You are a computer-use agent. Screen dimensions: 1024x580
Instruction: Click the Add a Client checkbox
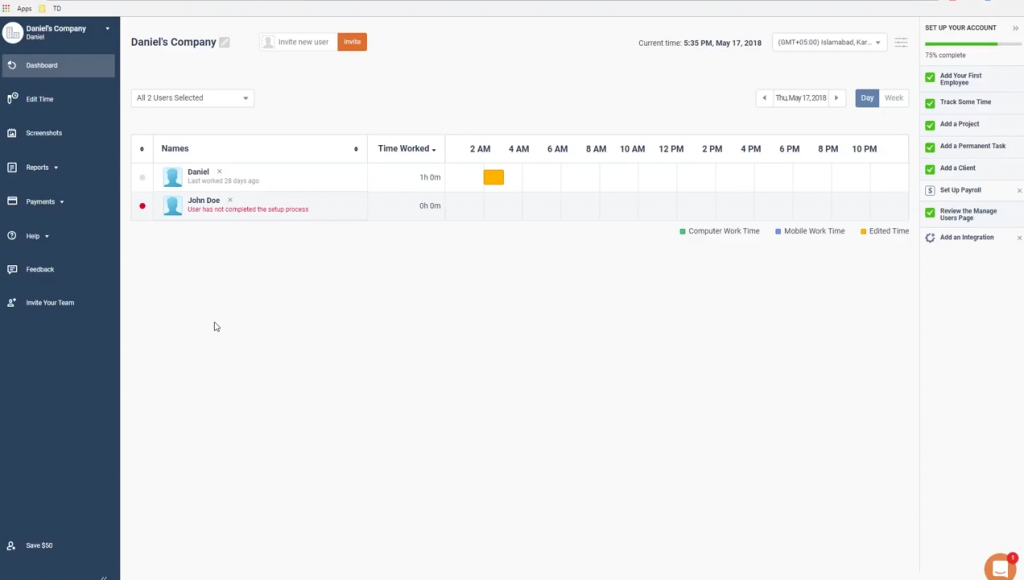coord(930,169)
